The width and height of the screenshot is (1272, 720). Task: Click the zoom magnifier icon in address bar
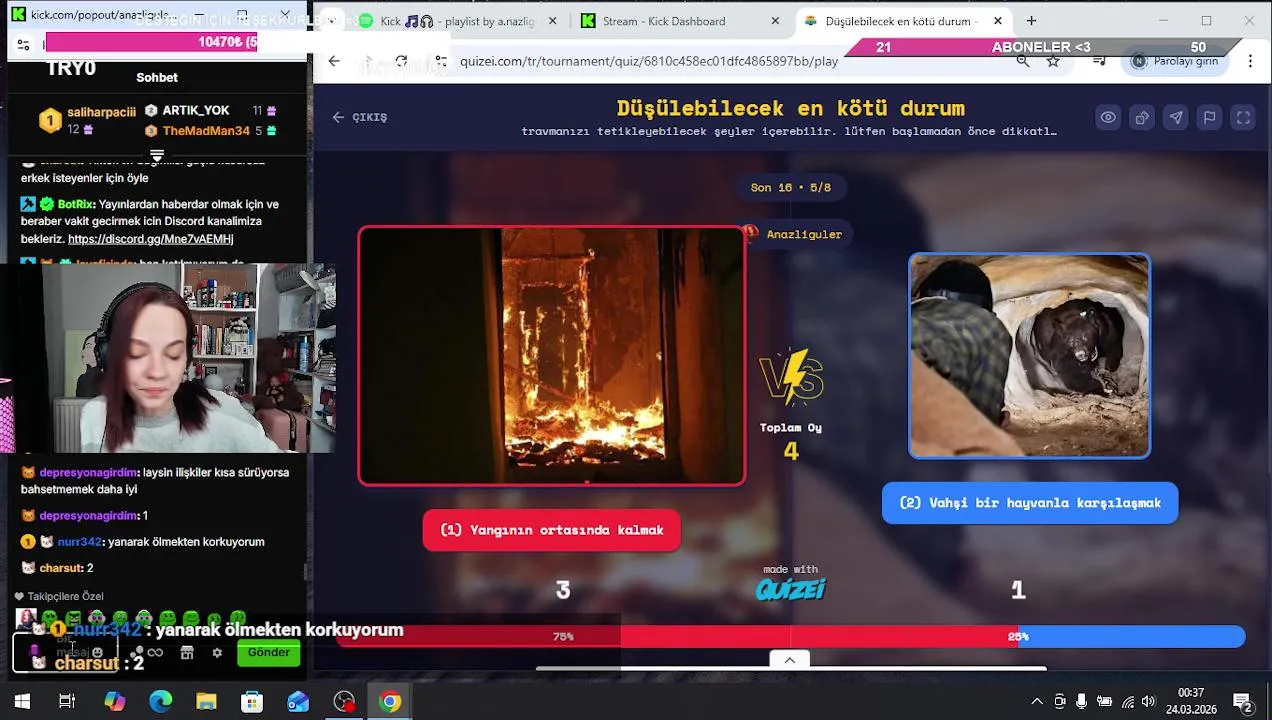tap(1022, 61)
